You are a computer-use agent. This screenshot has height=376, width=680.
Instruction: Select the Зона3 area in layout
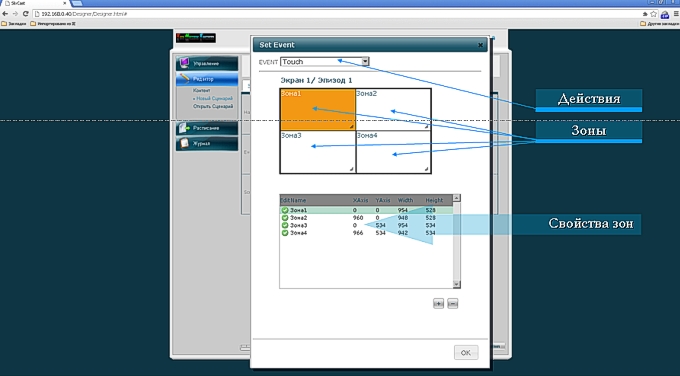[317, 152]
